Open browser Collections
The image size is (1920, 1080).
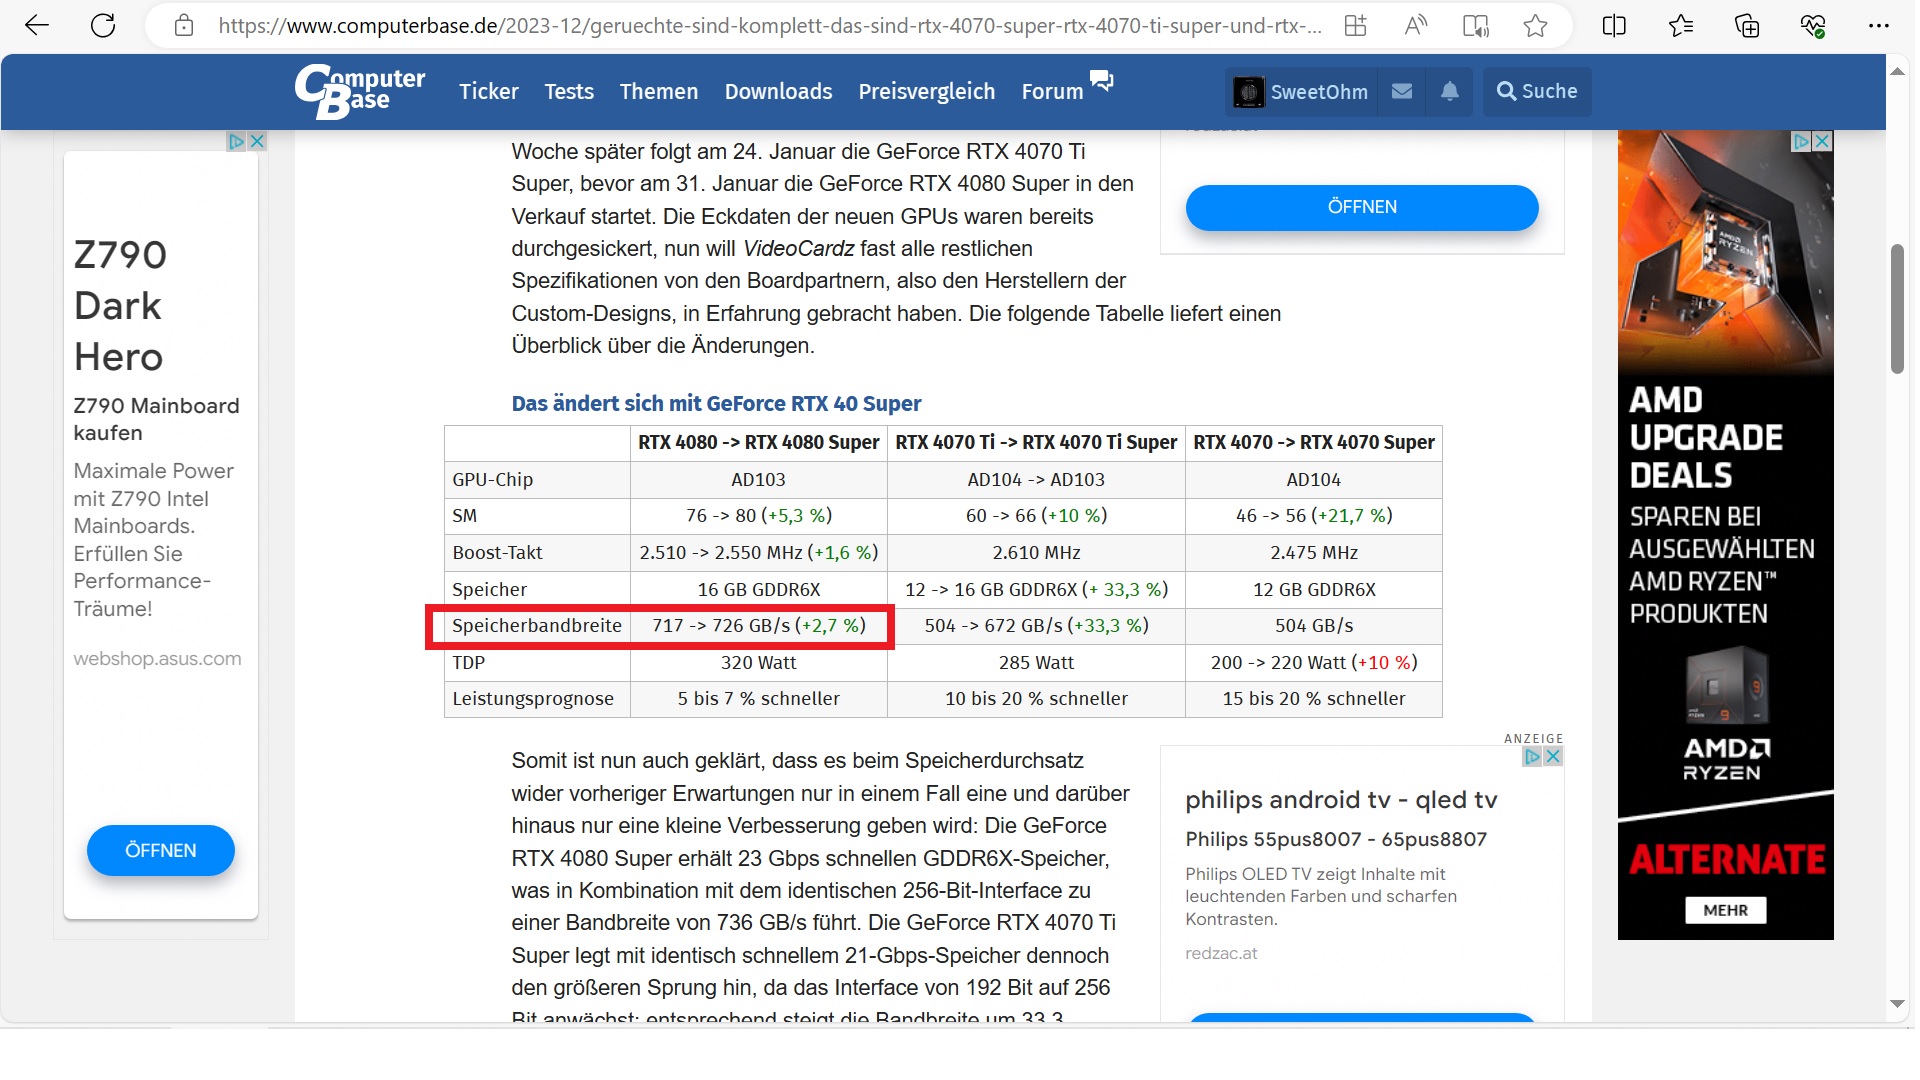tap(1747, 26)
